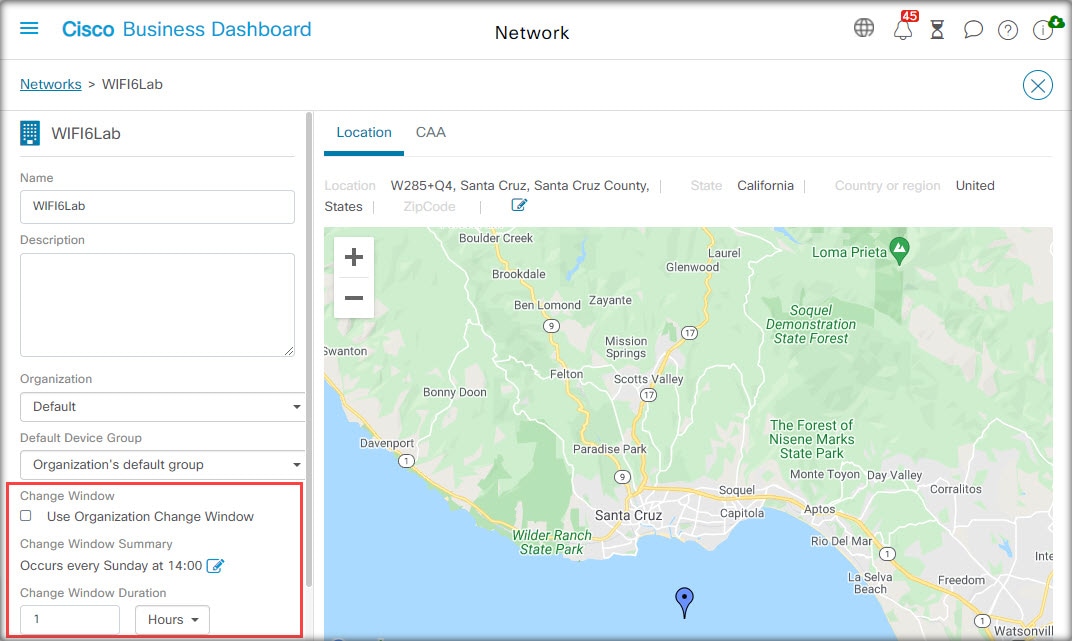Click Boulder Creek label on map
Image resolution: width=1072 pixels, height=641 pixels.
[x=496, y=238]
